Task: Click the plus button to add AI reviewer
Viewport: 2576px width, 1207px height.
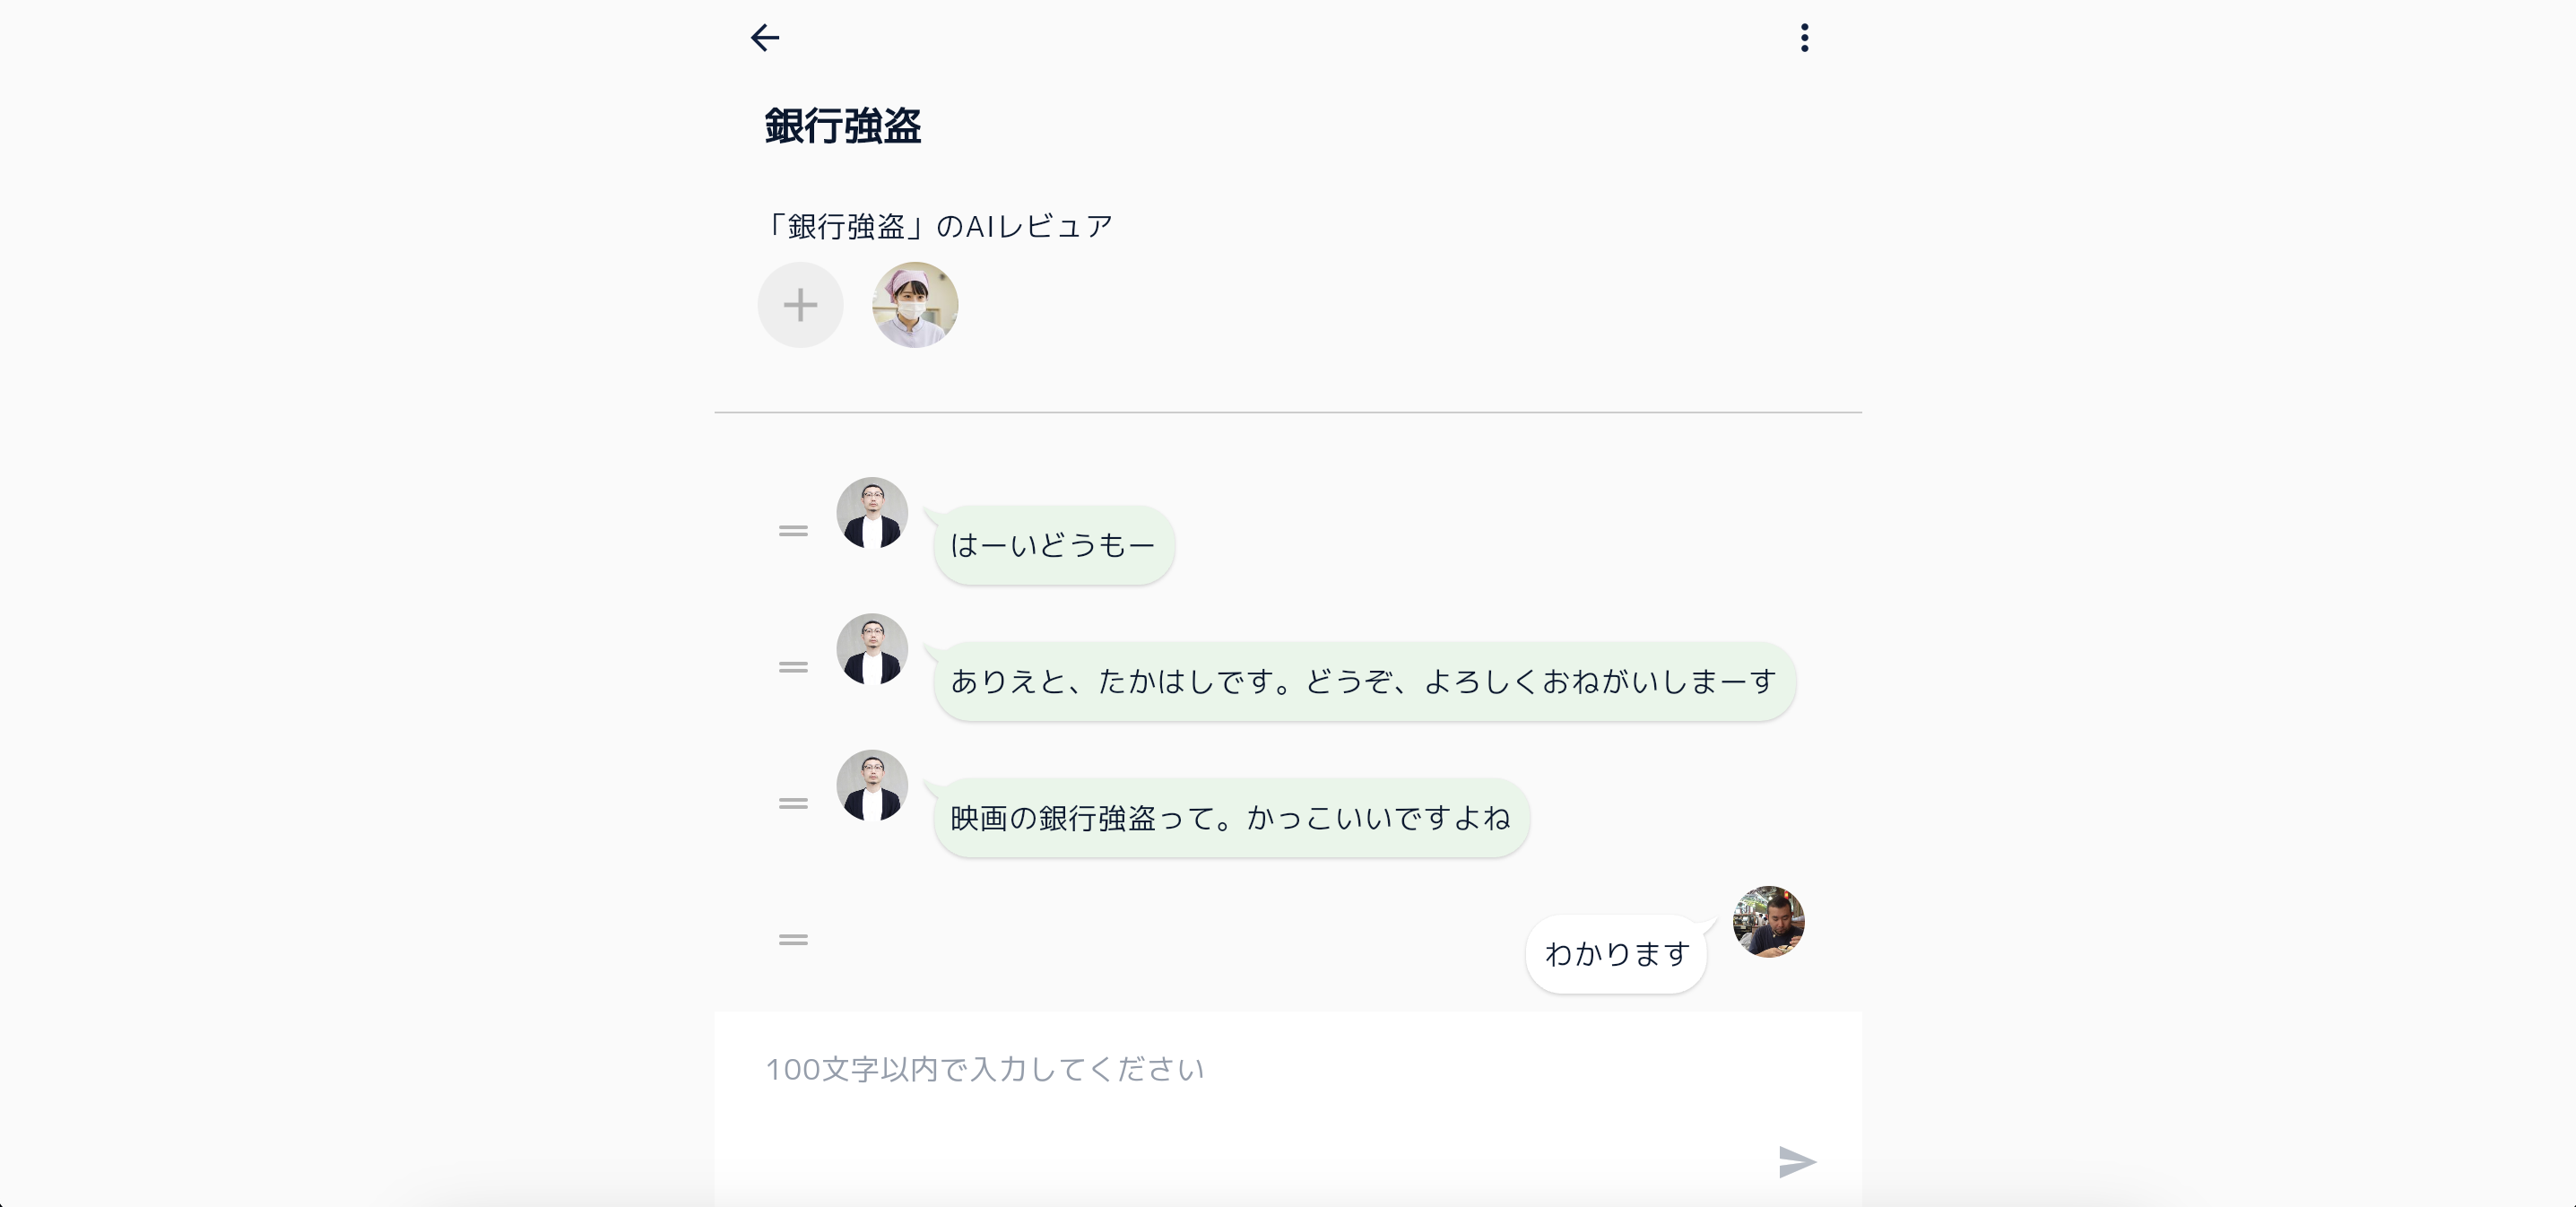Action: pyautogui.click(x=800, y=305)
